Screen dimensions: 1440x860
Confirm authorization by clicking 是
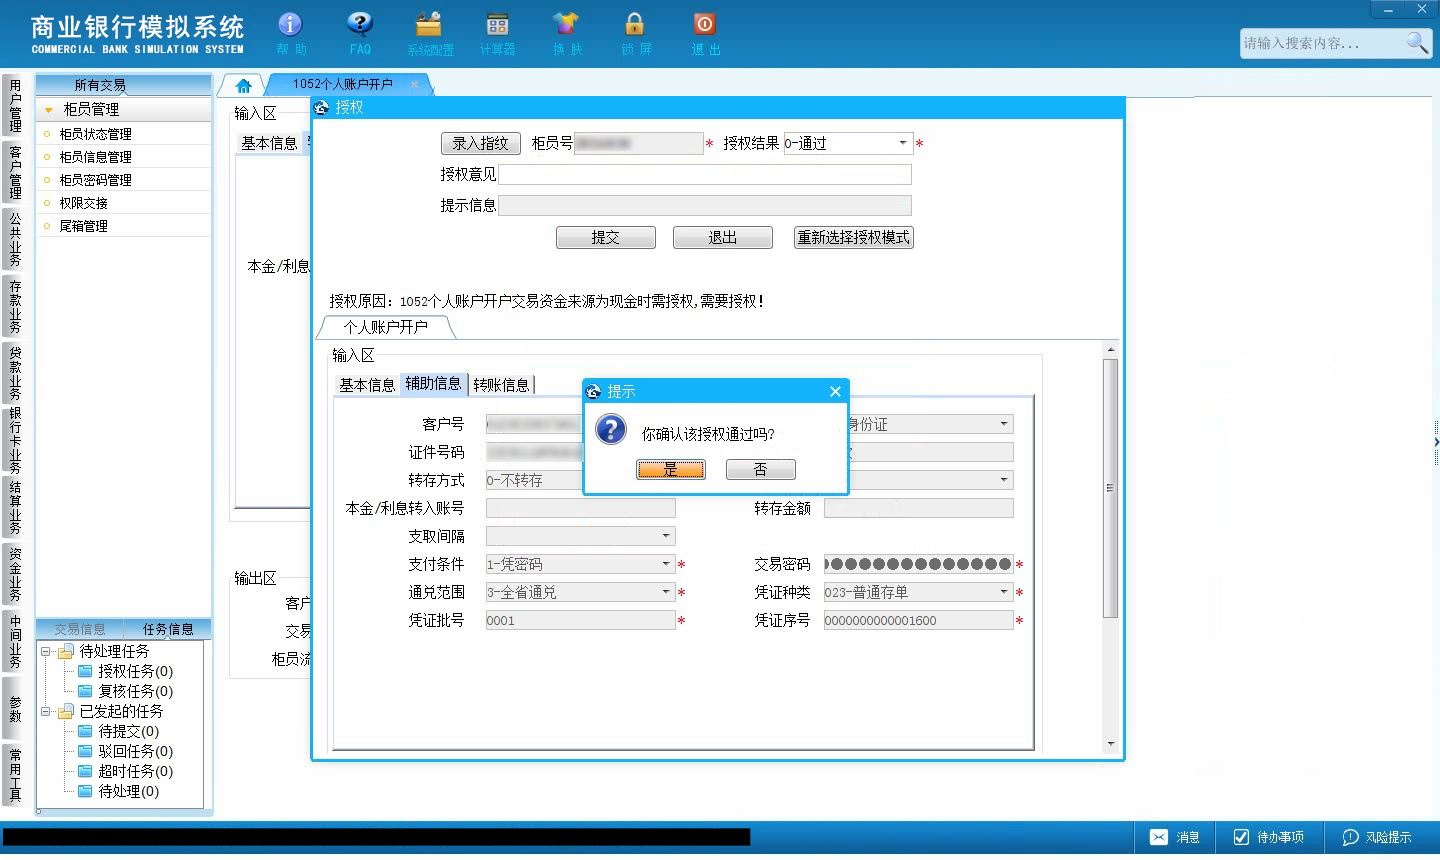pos(670,469)
